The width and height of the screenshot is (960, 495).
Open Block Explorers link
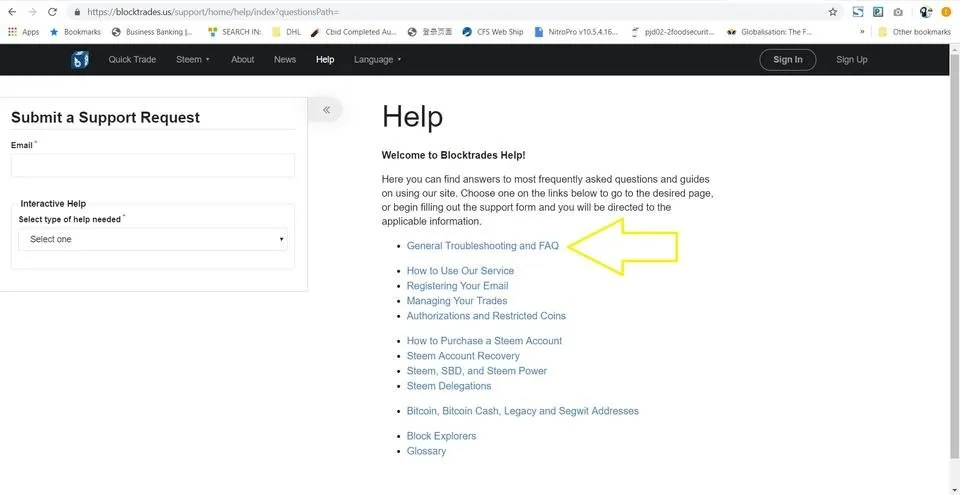(x=441, y=436)
